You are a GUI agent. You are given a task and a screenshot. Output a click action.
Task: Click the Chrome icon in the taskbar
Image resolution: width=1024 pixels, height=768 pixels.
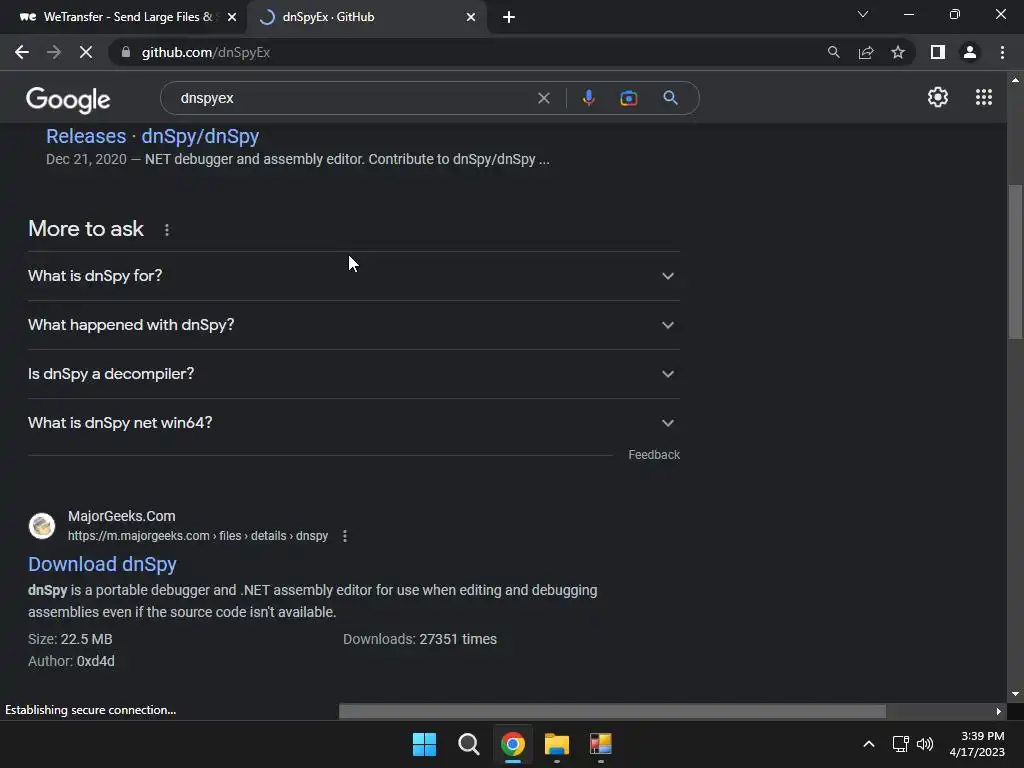point(513,744)
